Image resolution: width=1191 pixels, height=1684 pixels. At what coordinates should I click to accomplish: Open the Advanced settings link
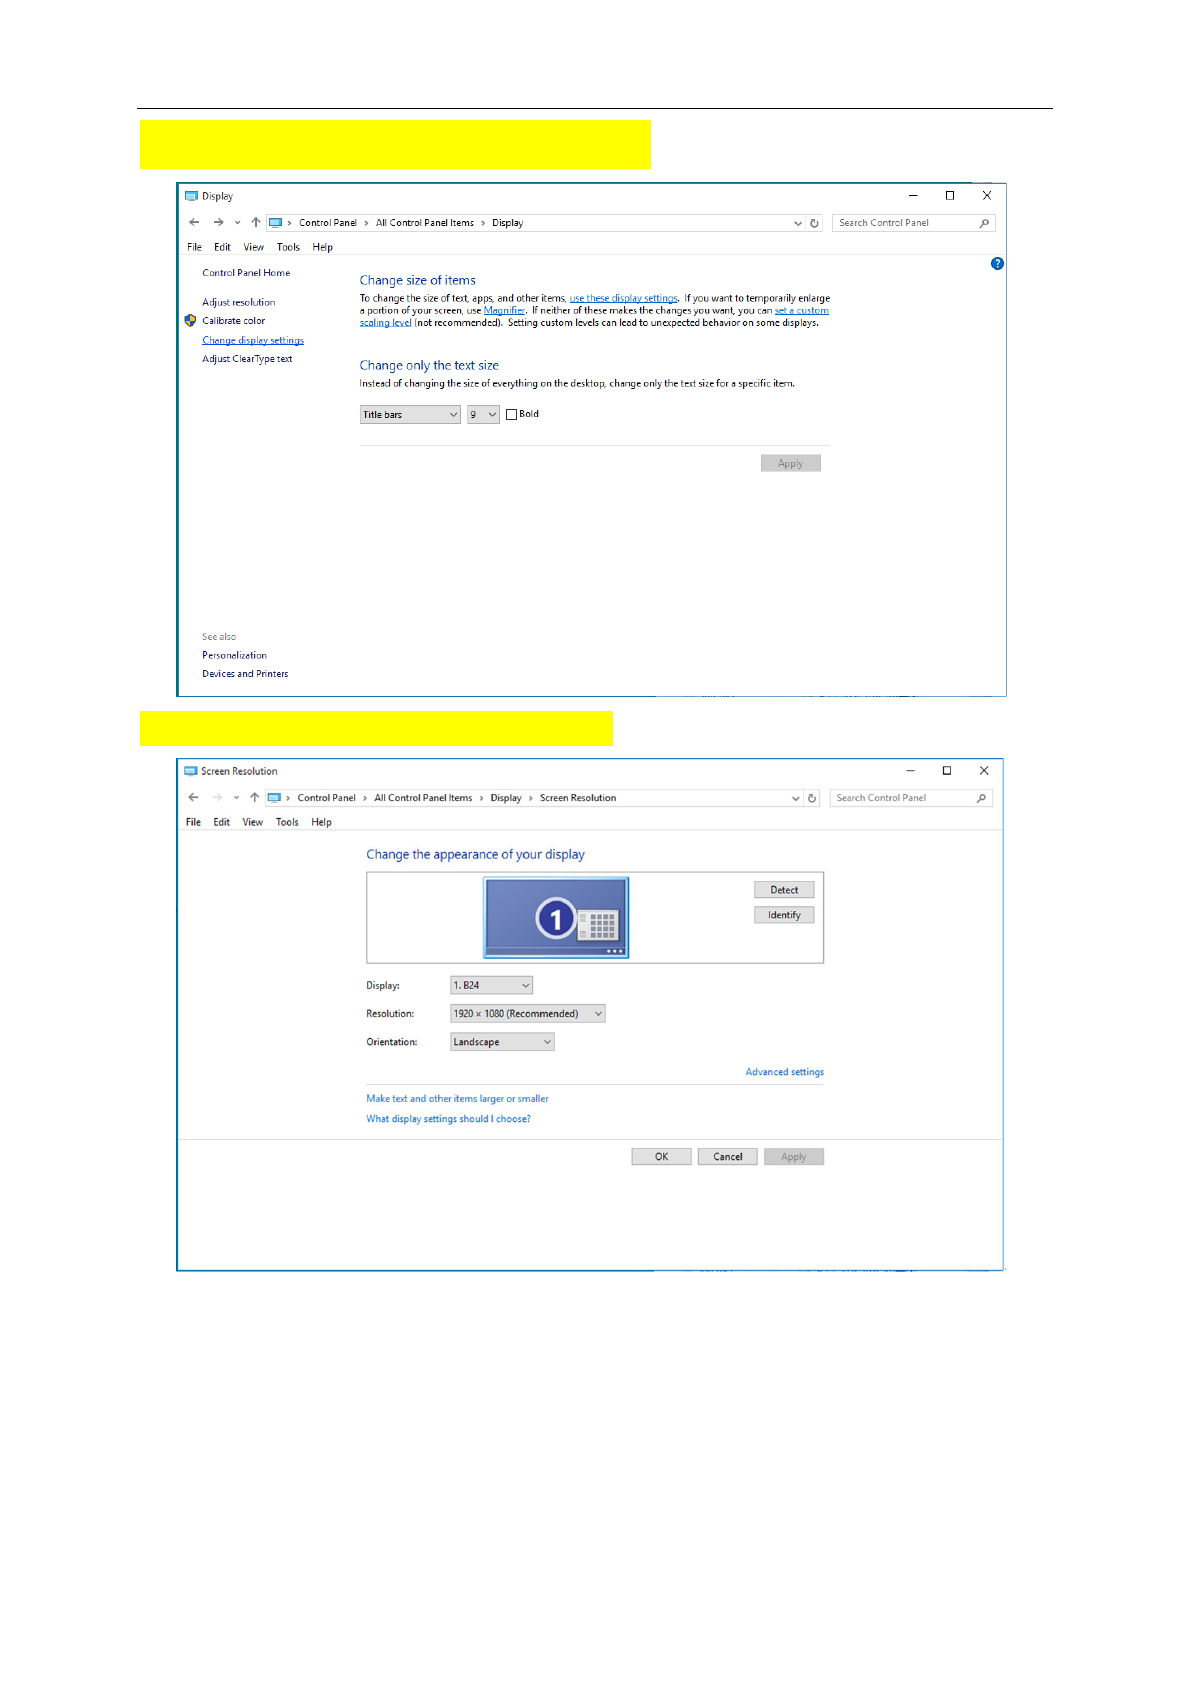point(784,1072)
